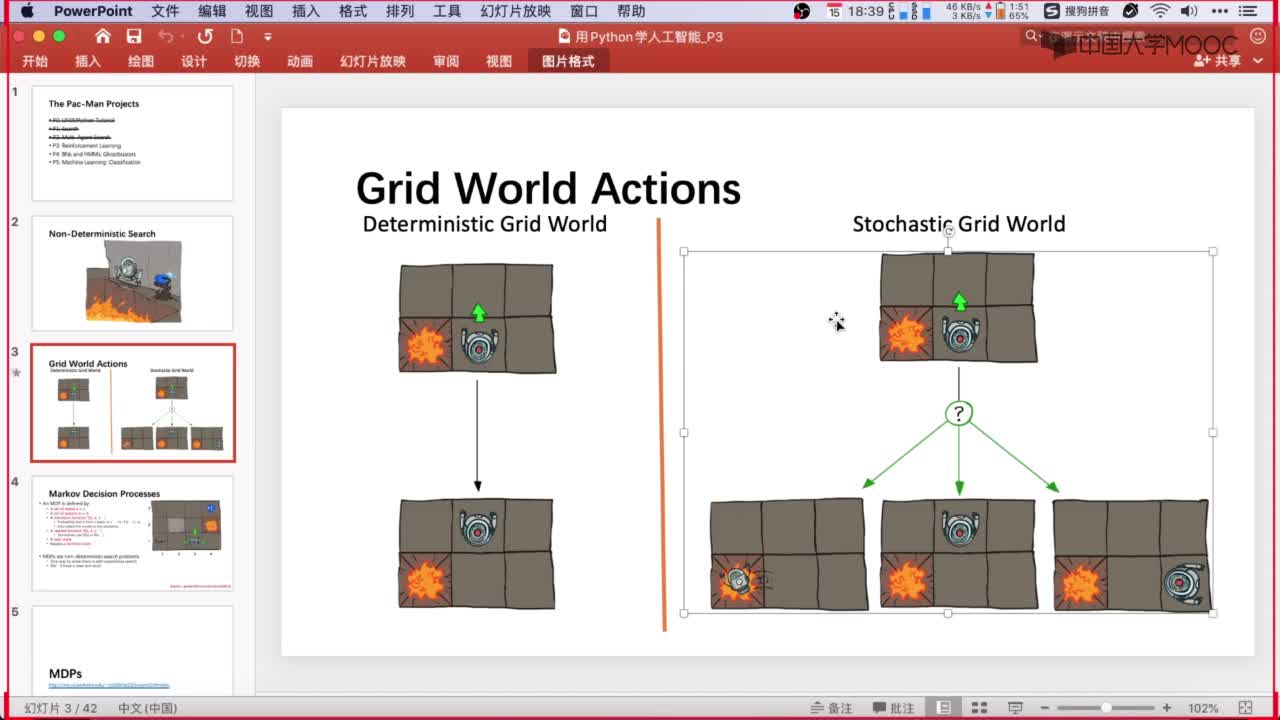The height and width of the screenshot is (720, 1280).
Task: Switch to the 设计 ribbon tab
Action: click(194, 61)
